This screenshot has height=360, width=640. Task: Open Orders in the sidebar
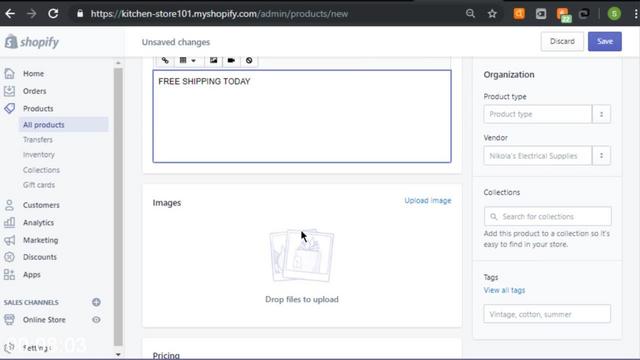(34, 91)
